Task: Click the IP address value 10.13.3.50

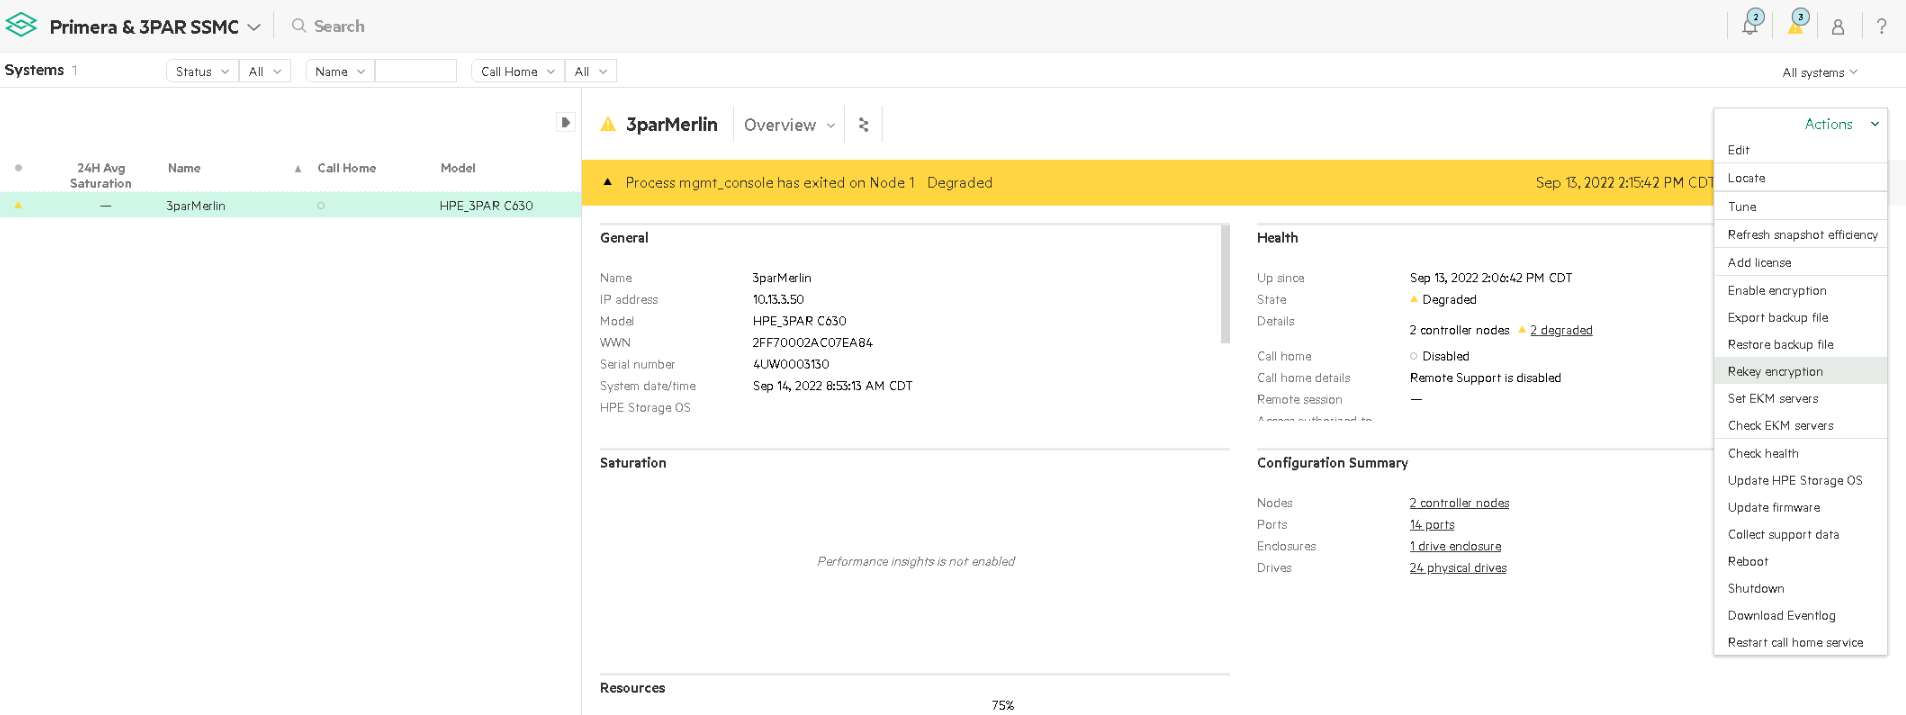Action: (778, 299)
